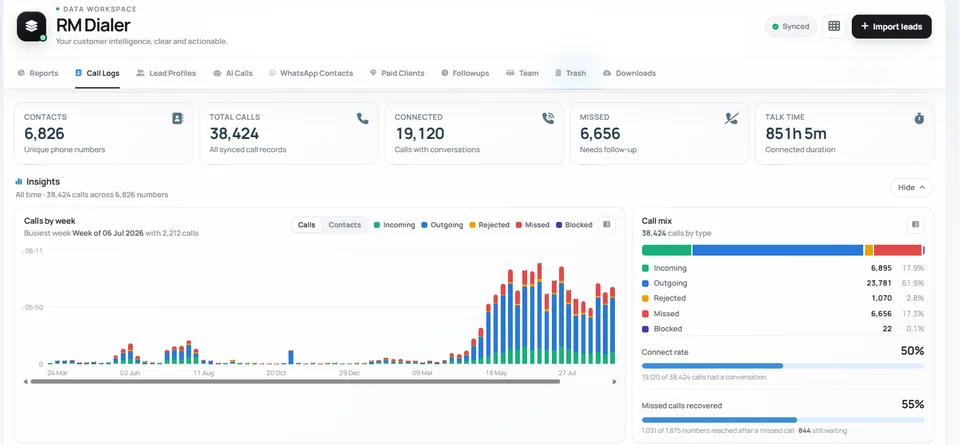Click the Missed calls recovered progress bar
The height and width of the screenshot is (445, 960).
coord(783,420)
